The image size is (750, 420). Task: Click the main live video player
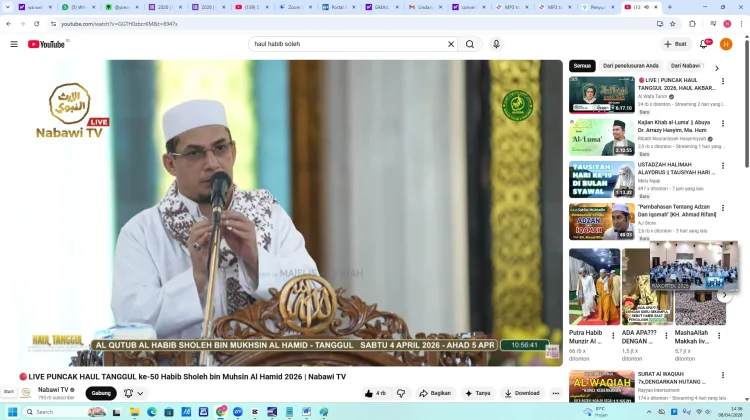[291, 213]
